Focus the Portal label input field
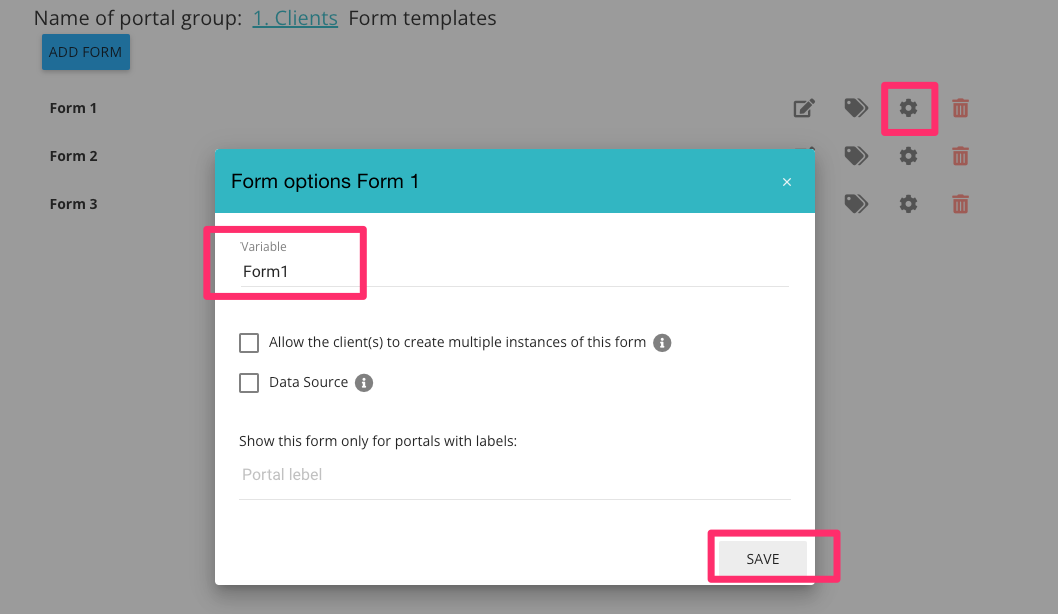Viewport: 1058px width, 614px height. (514, 475)
